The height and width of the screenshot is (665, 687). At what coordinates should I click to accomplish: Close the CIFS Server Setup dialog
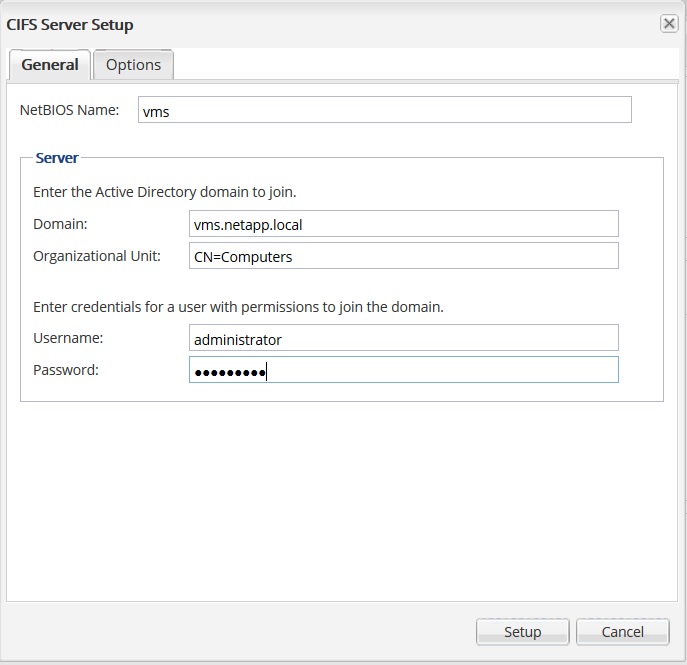[x=668, y=24]
